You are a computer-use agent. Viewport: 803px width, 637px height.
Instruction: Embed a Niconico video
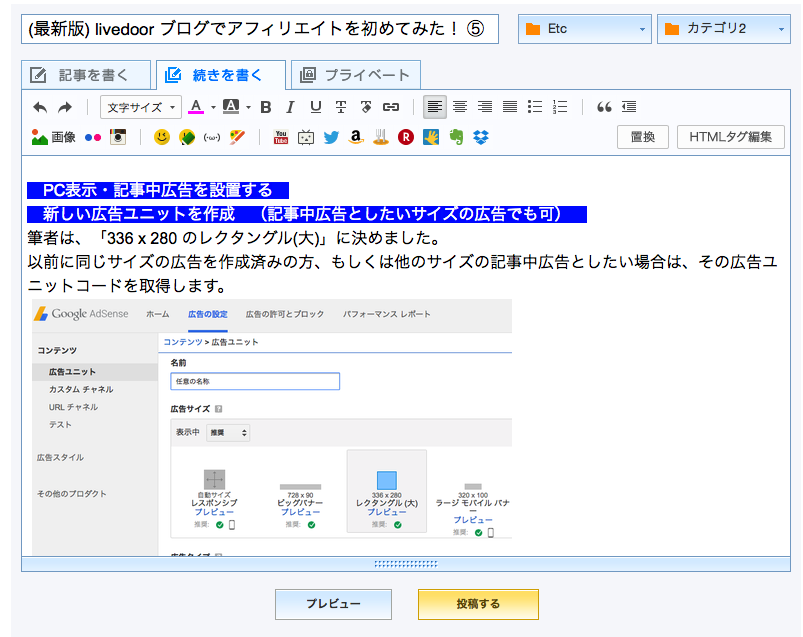(x=306, y=137)
